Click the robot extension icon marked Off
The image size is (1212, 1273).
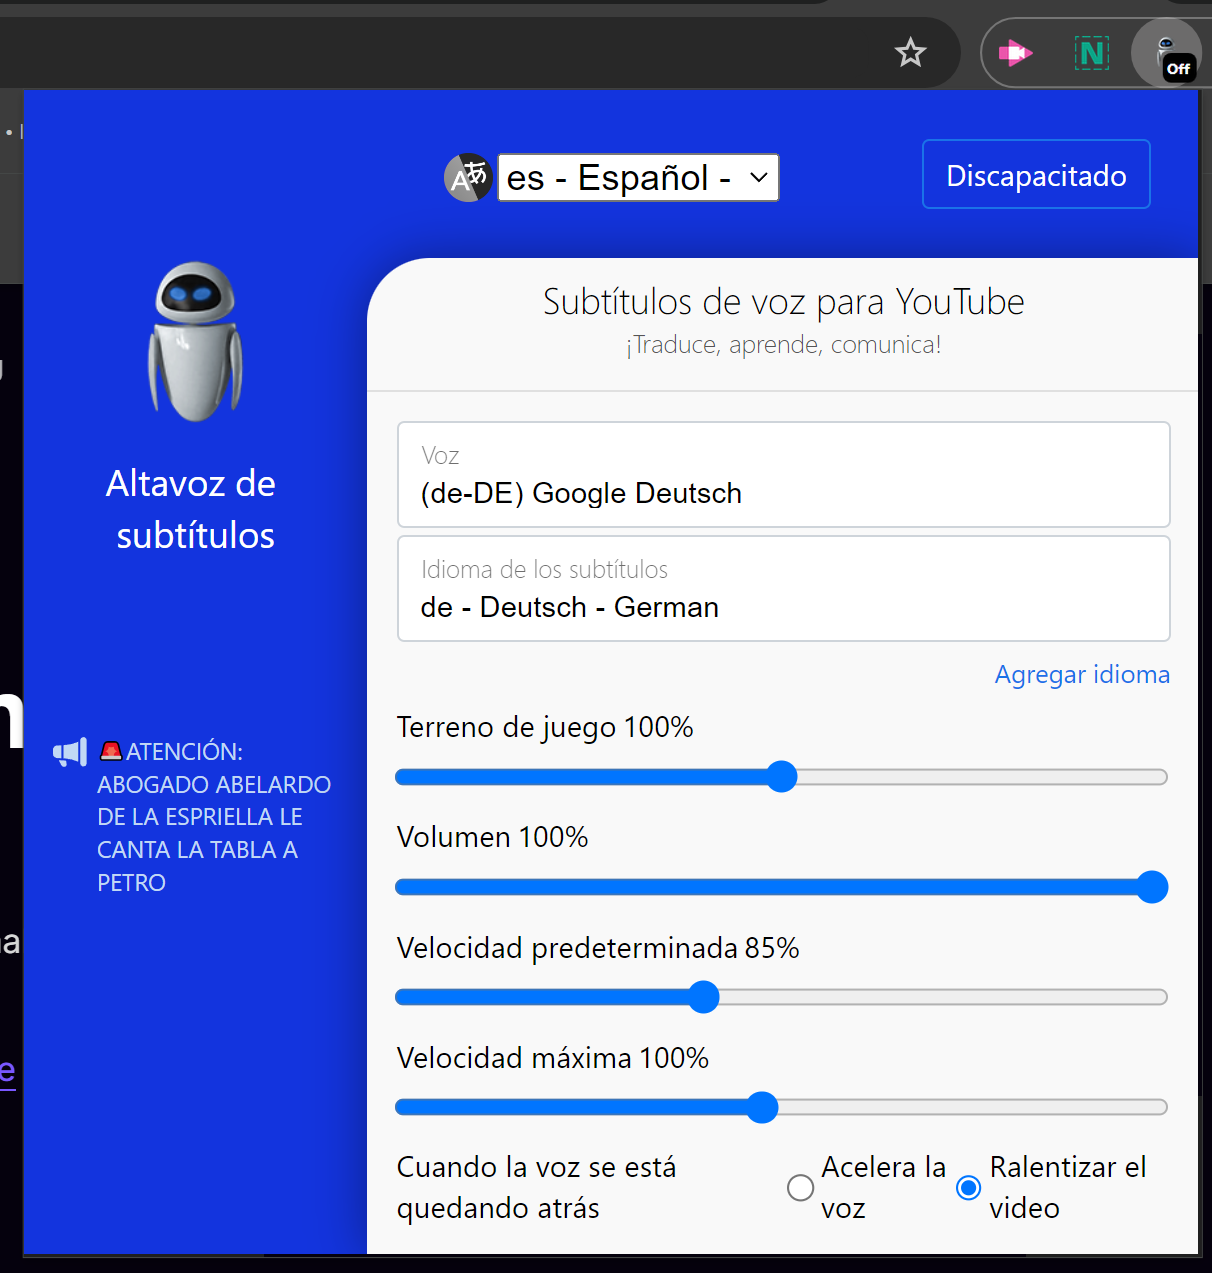(x=1167, y=53)
